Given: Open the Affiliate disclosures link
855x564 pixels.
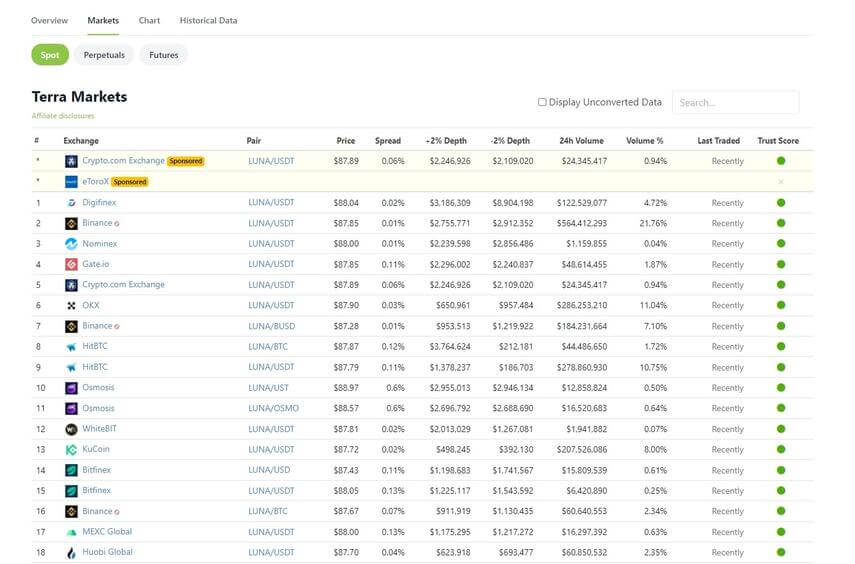Looking at the screenshot, I should (x=63, y=116).
